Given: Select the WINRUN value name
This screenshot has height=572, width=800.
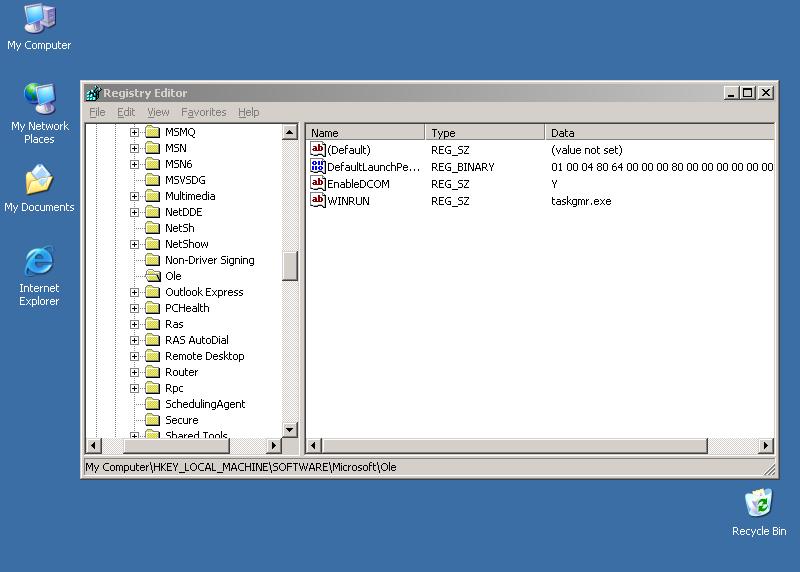Looking at the screenshot, I should click(x=348, y=201).
